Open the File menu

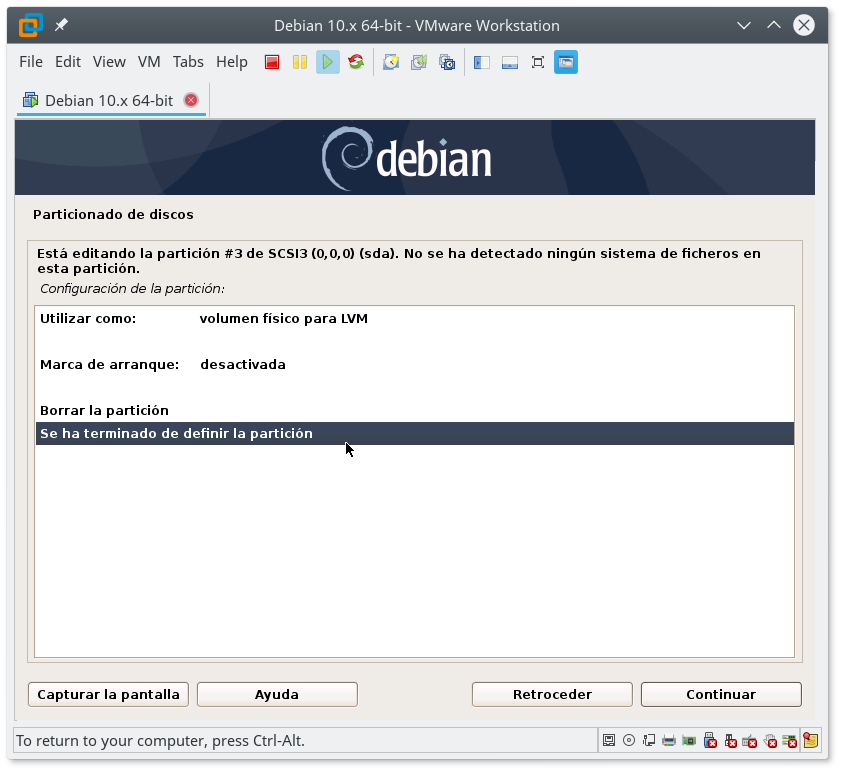[x=31, y=62]
